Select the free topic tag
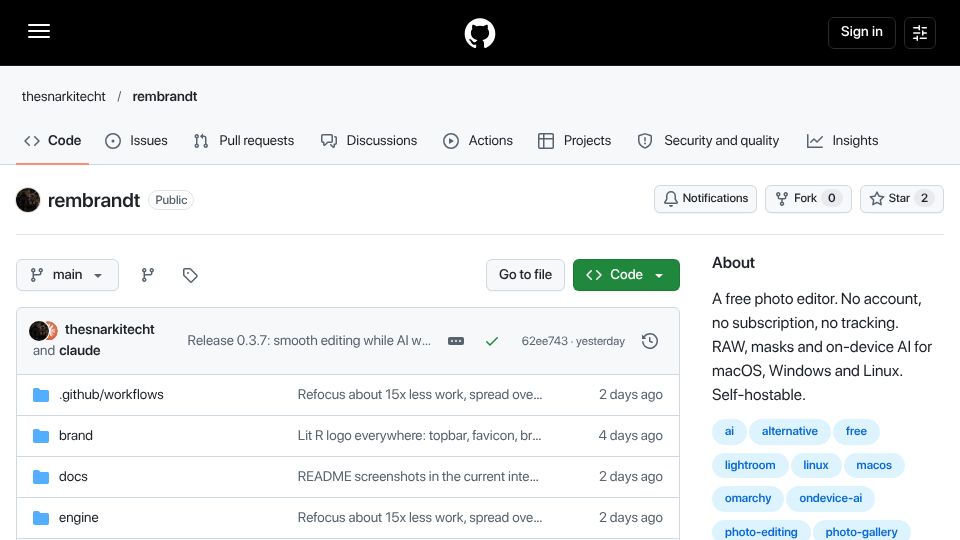Viewport: 960px width, 540px height. (856, 432)
